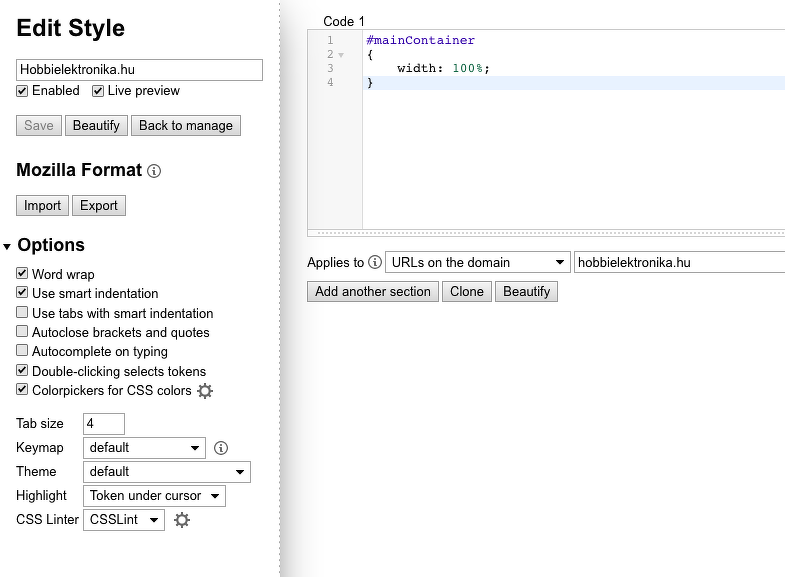Disable the Live preview checkbox
Viewport: 785px width, 577px height.
point(98,91)
